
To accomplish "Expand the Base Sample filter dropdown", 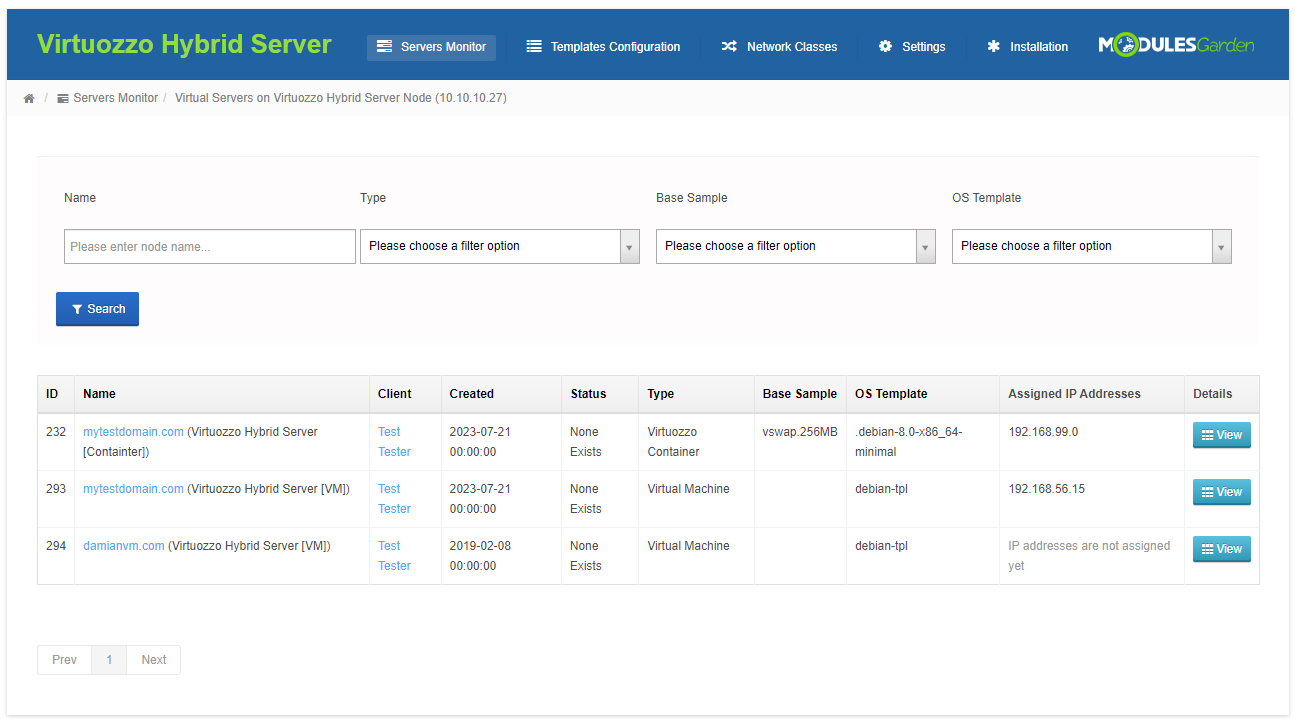I will 796,247.
